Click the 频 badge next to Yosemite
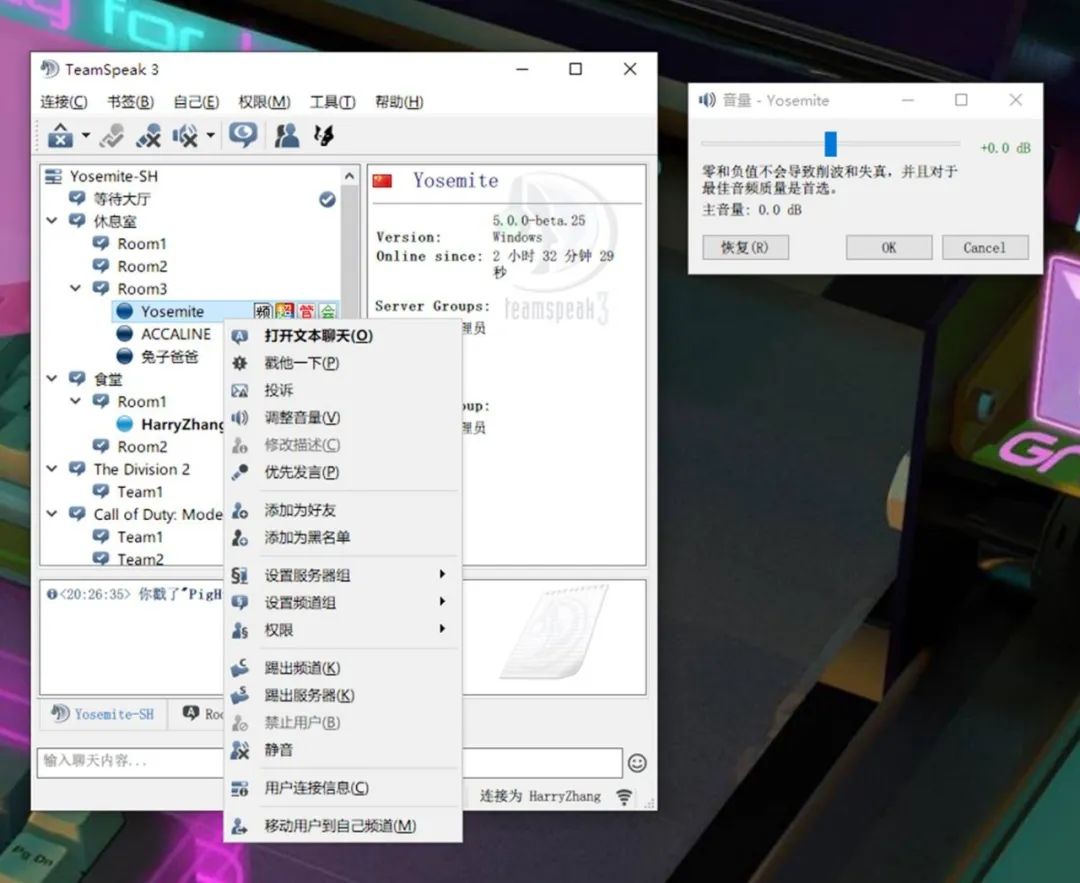 pos(262,311)
